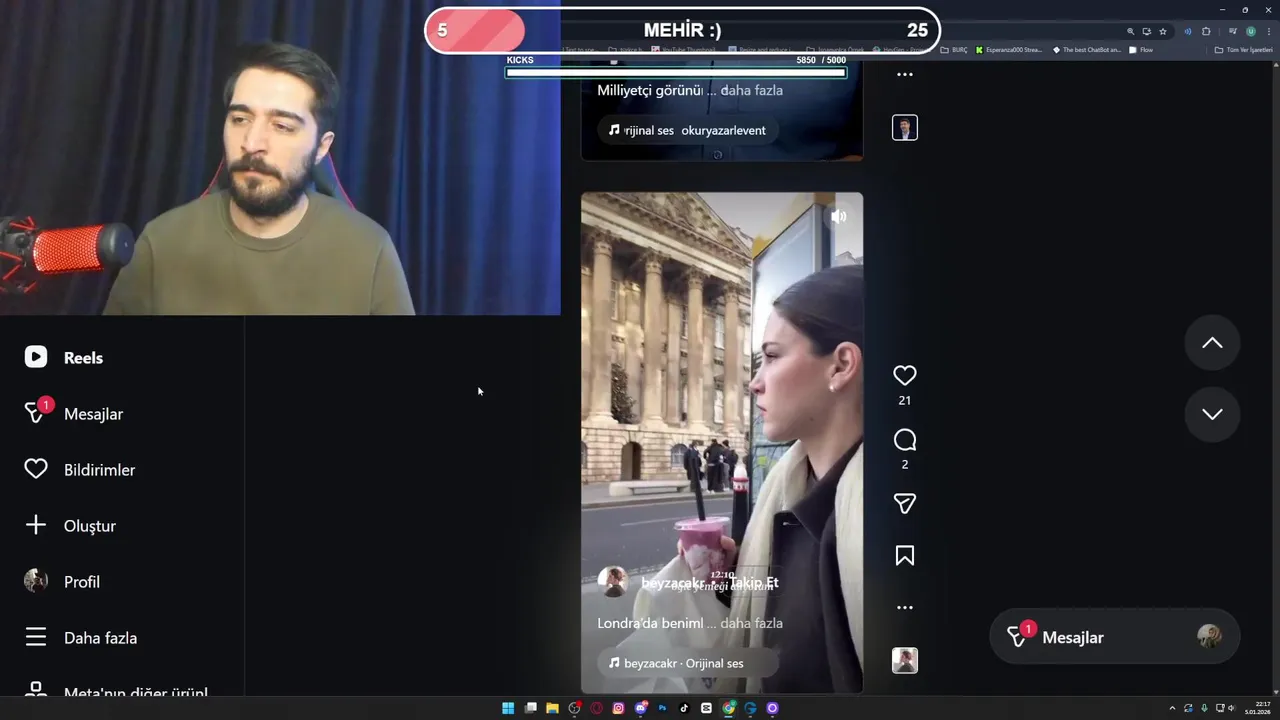The image size is (1280, 720).
Task: Open Task View on the taskbar
Action: pyautogui.click(x=530, y=708)
